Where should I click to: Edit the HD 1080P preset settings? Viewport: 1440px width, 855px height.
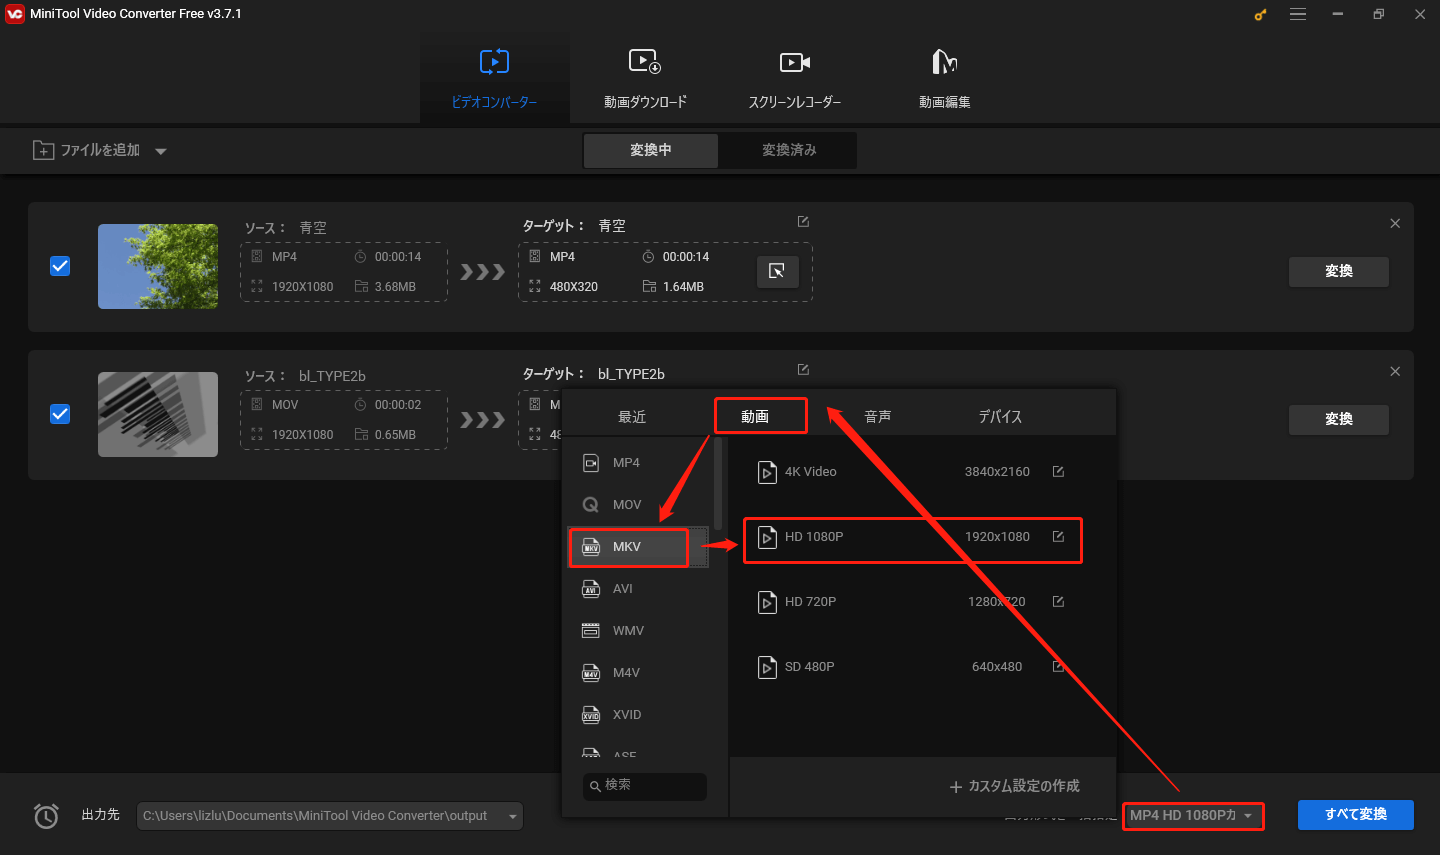(x=1058, y=537)
